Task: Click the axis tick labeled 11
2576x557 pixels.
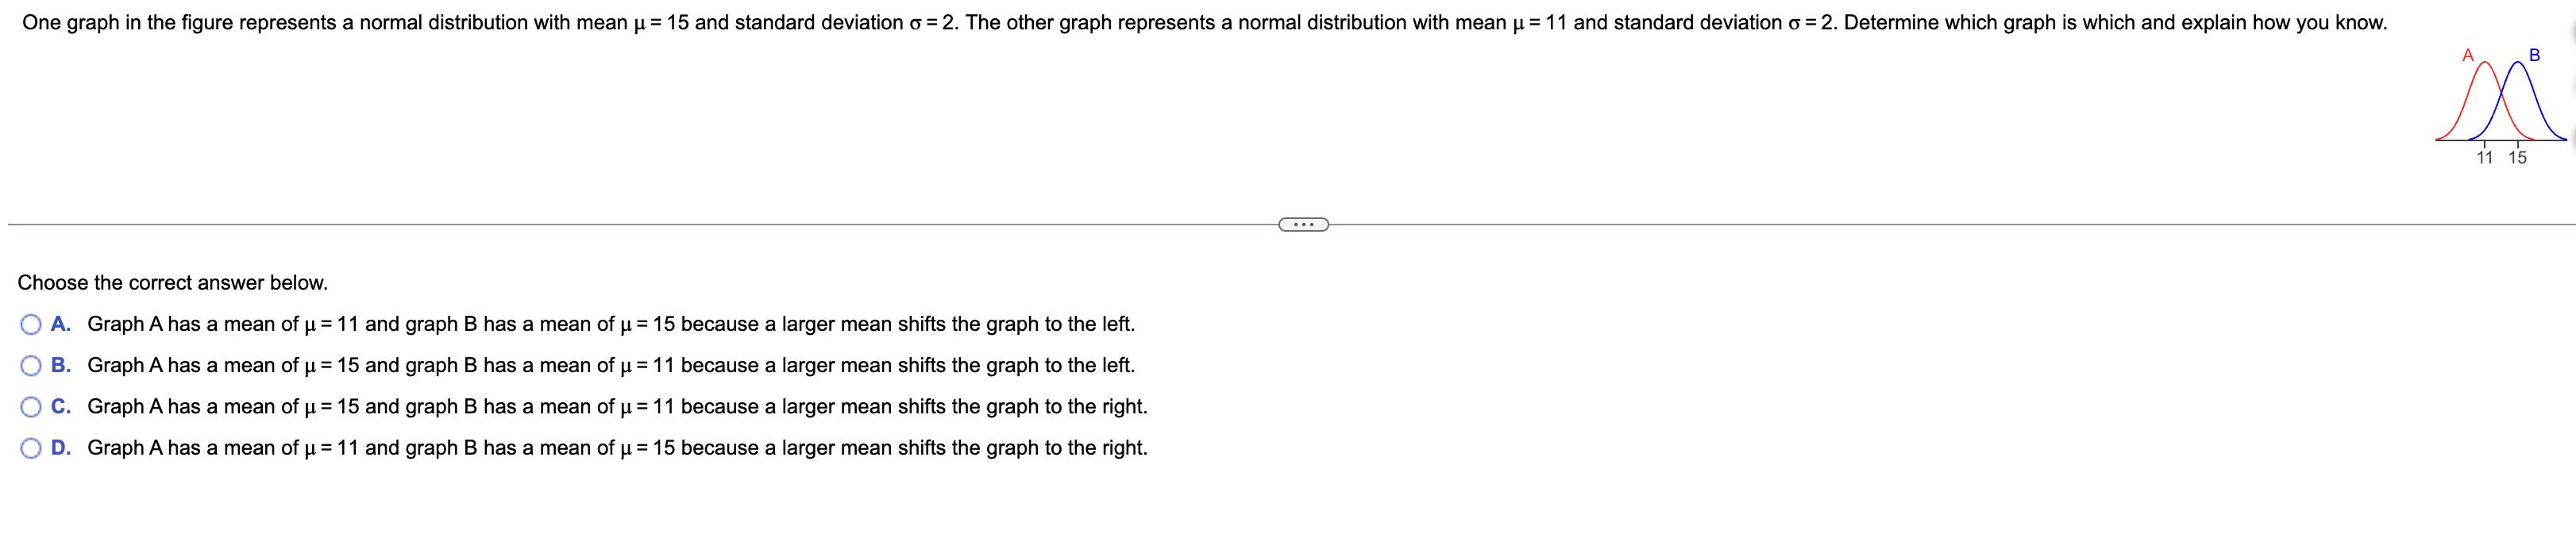Action: pos(2486,158)
